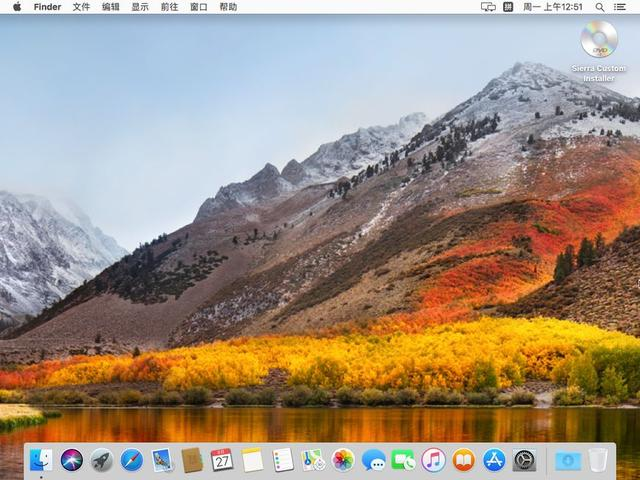Screen dimensions: 640x480
Task: Open Spotlight search magnifier
Action: [x=600, y=7]
